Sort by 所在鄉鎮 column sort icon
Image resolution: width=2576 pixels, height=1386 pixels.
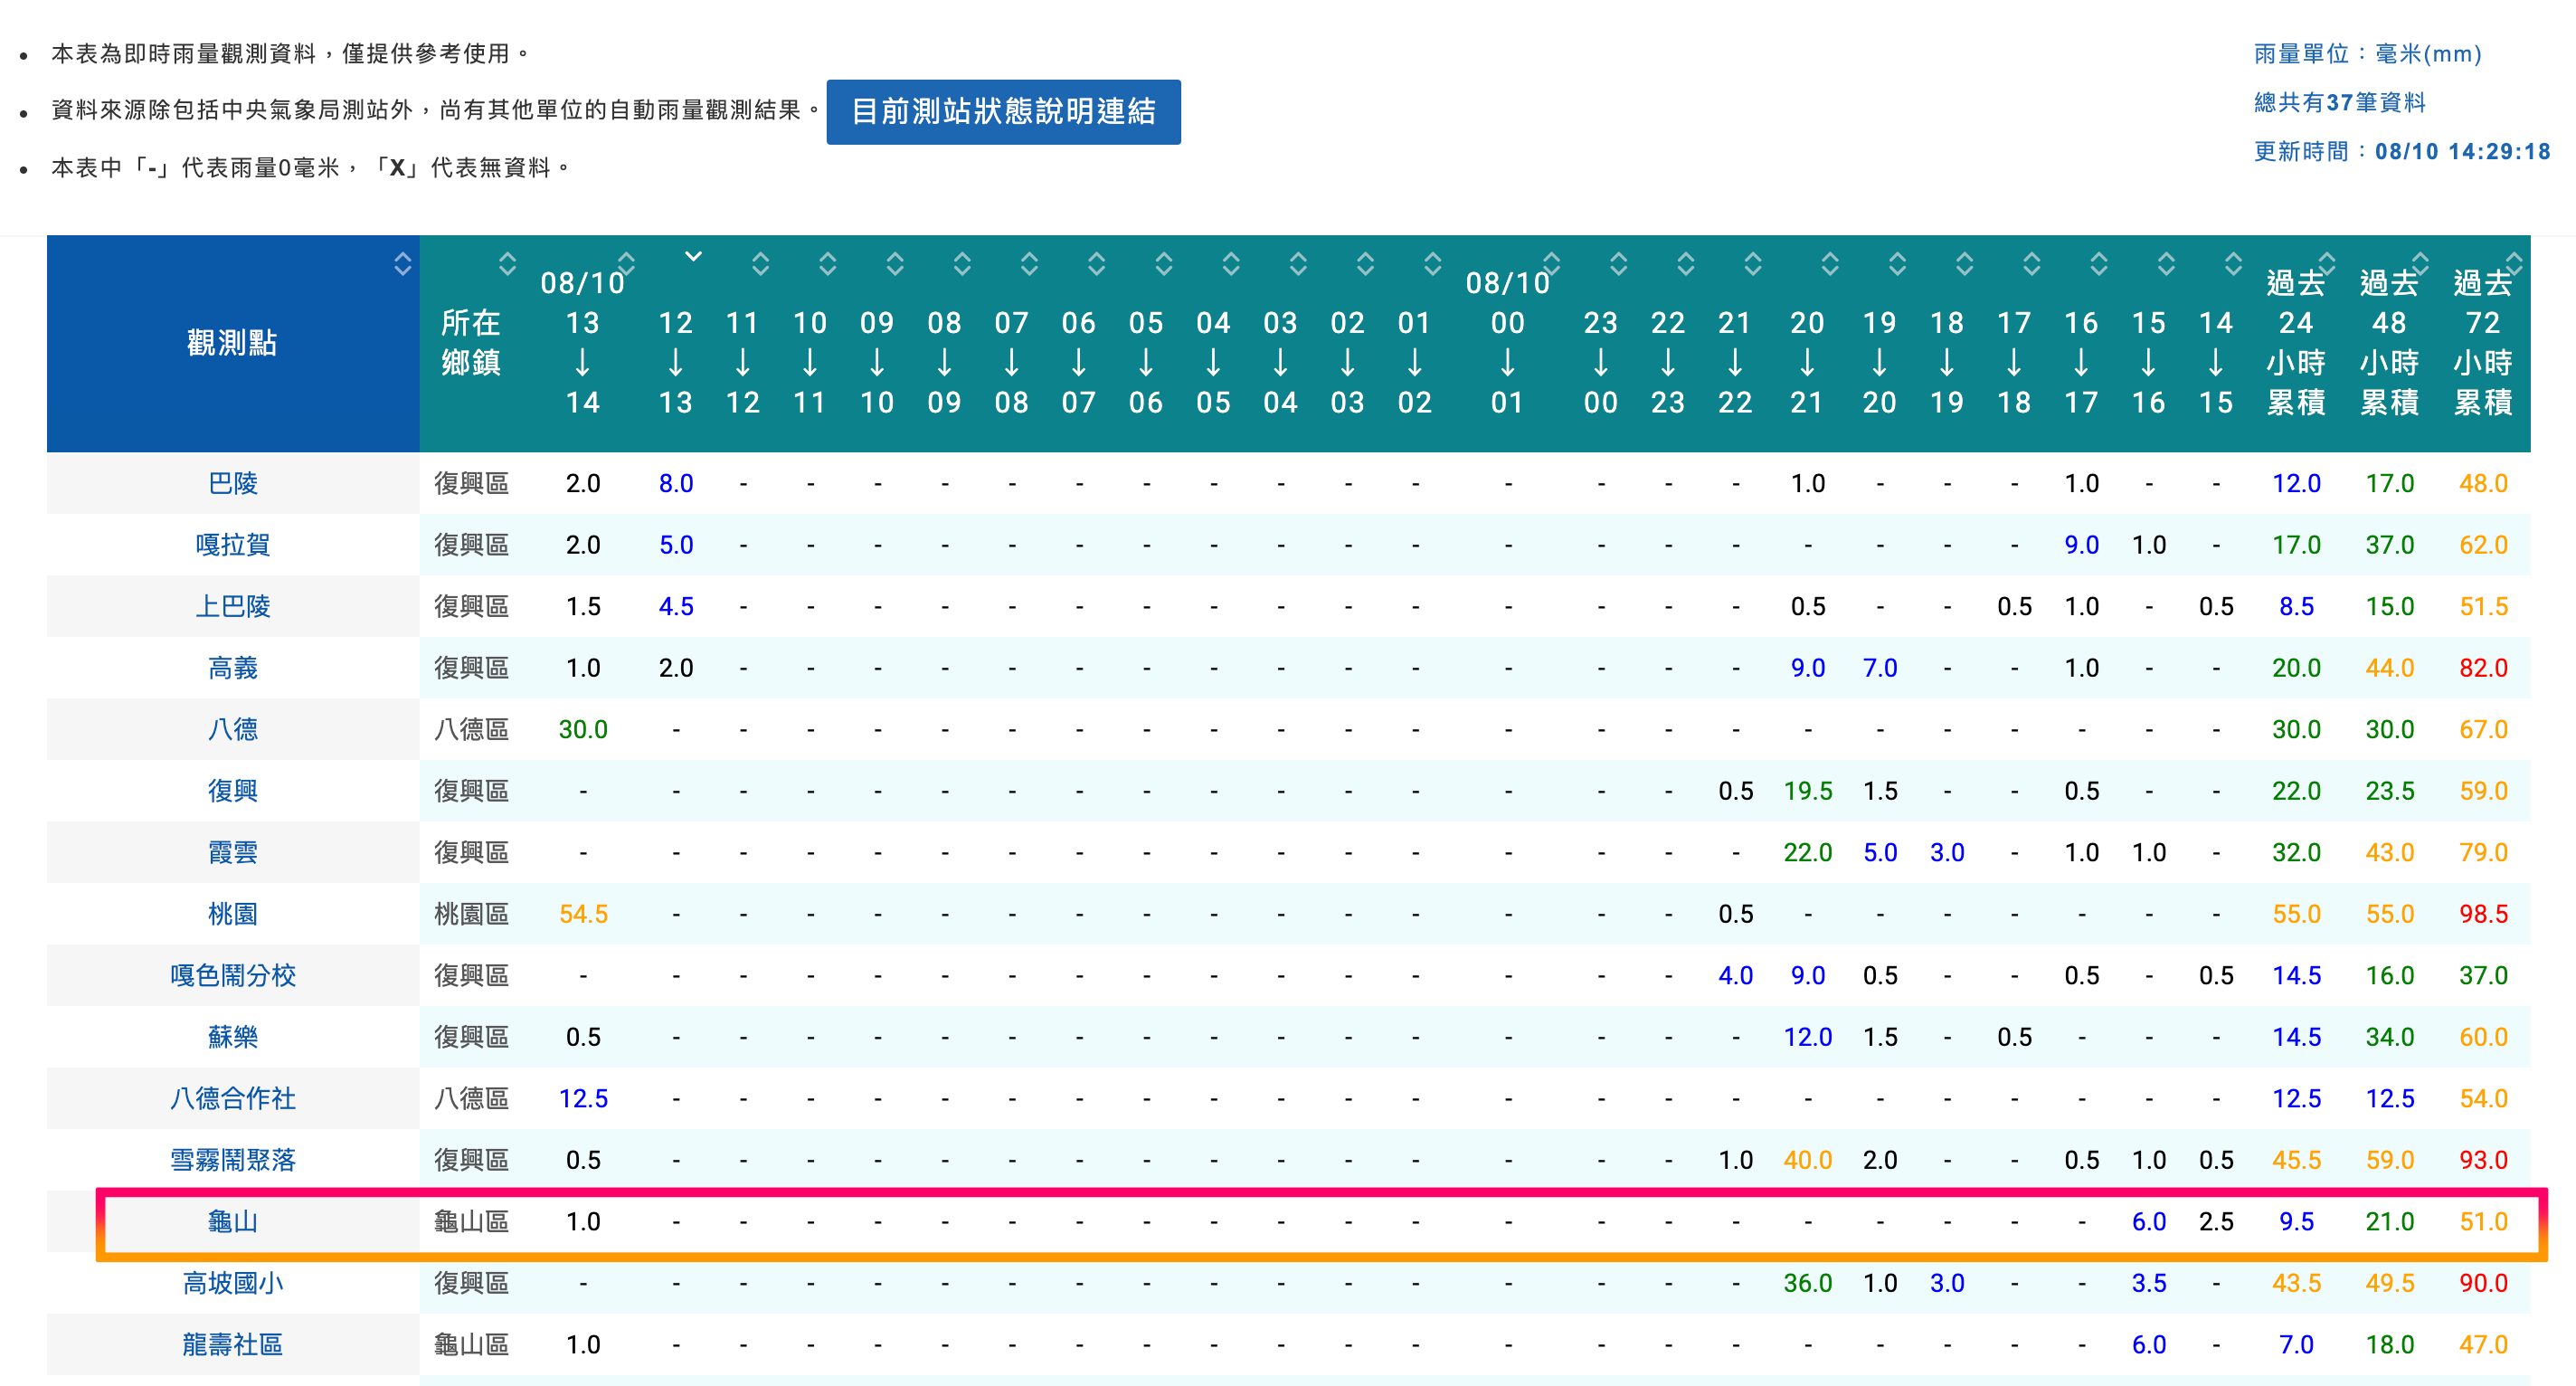point(507,264)
